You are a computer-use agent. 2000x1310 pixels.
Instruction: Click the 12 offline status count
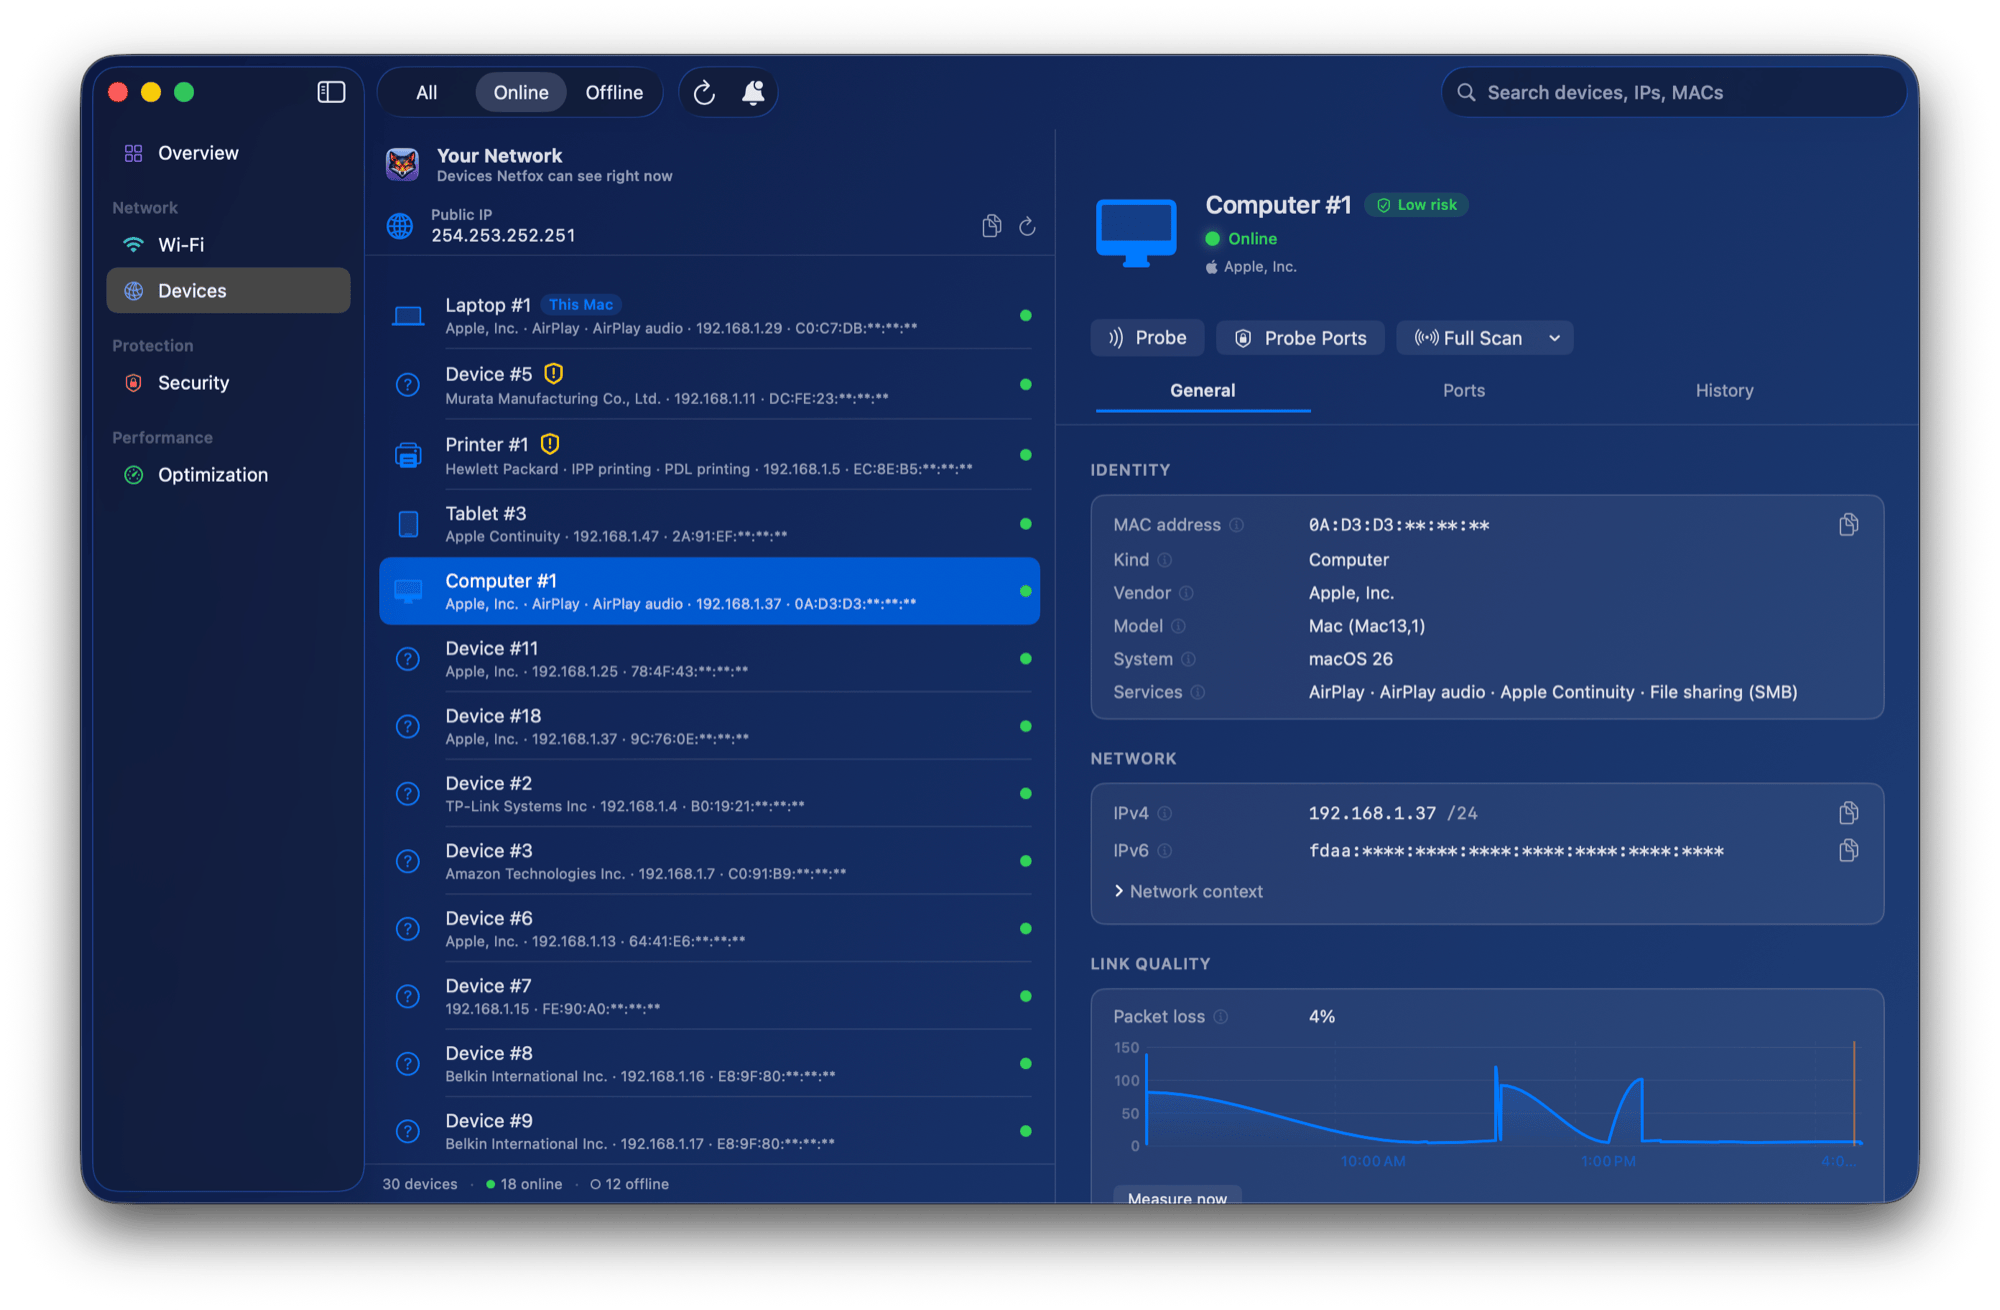point(630,1184)
